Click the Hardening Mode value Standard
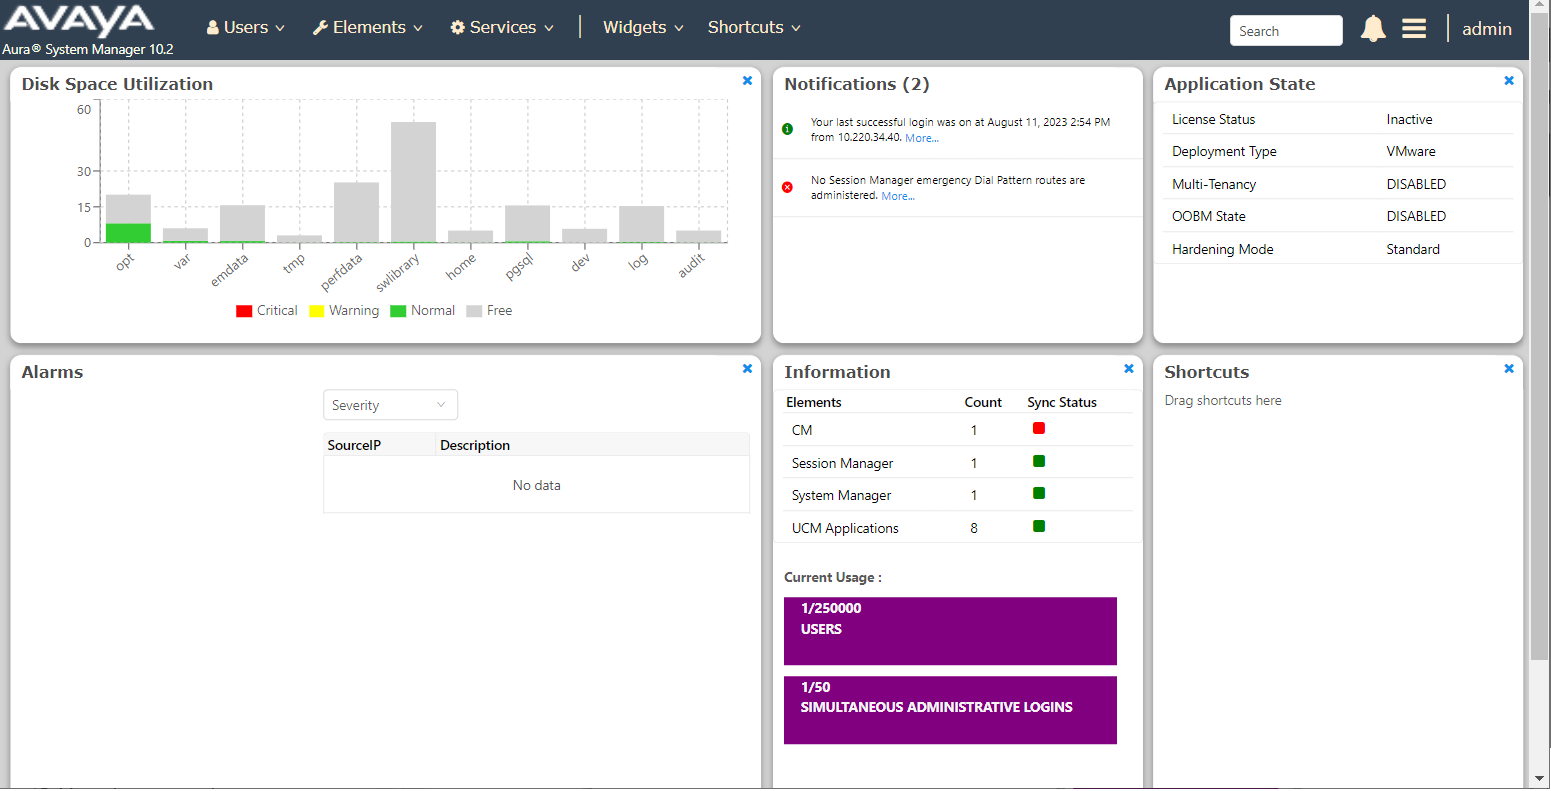This screenshot has height=791, width=1551. click(x=1413, y=249)
